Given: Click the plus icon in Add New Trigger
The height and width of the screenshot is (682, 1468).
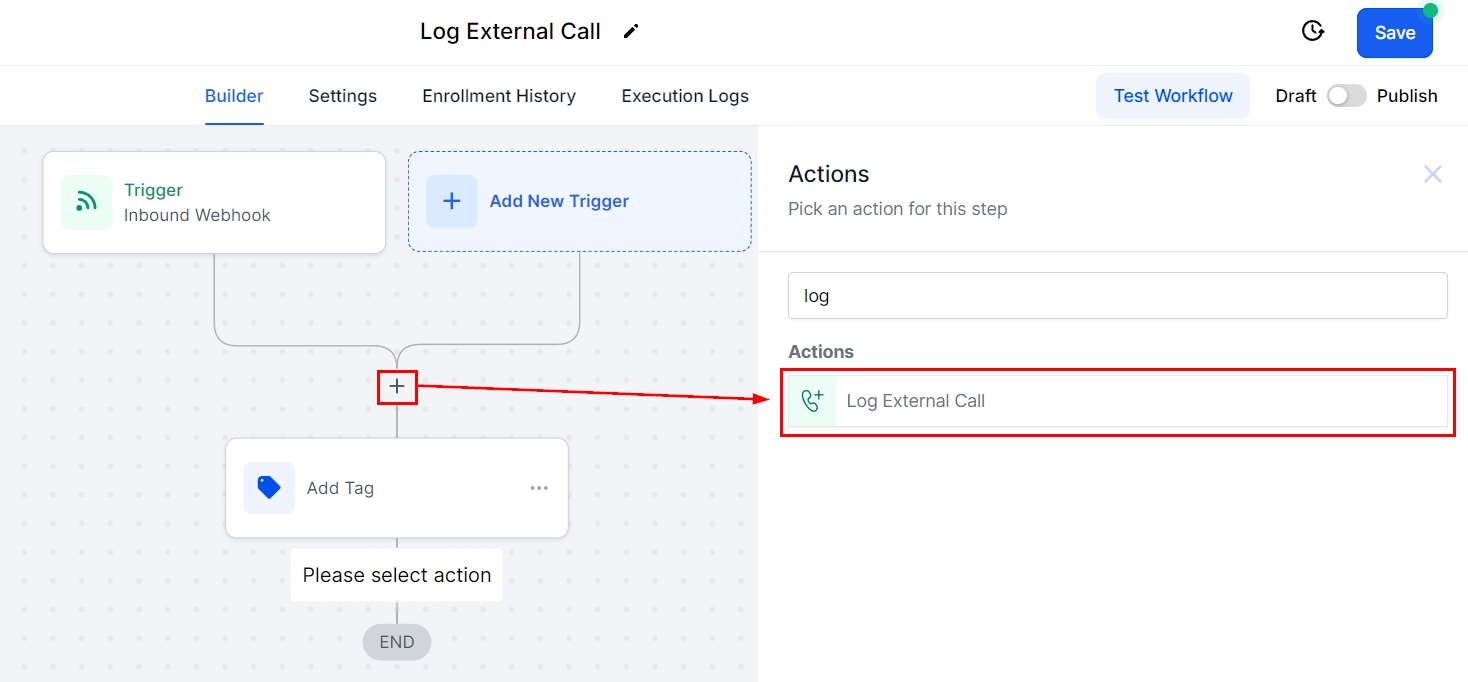Looking at the screenshot, I should tap(452, 201).
